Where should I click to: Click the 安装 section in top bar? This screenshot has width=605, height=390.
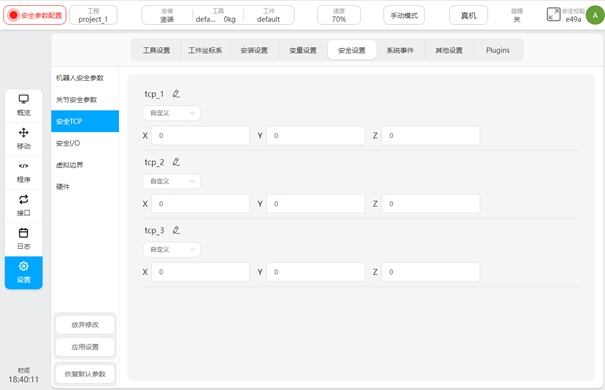click(167, 15)
